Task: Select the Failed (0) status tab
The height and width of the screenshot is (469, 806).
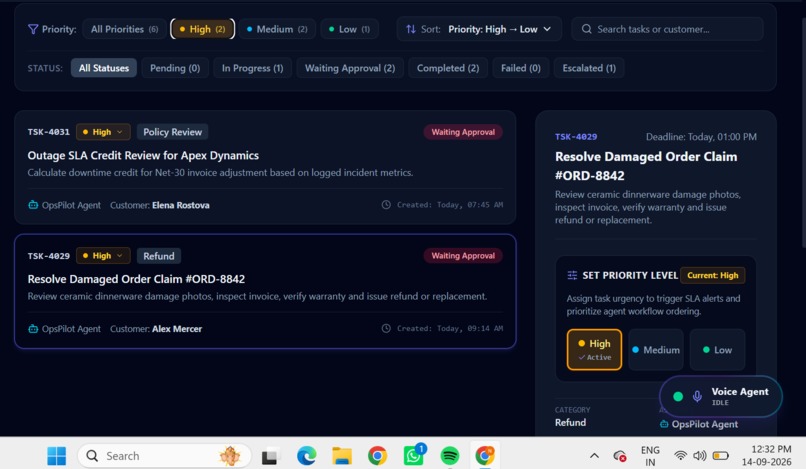Action: pyautogui.click(x=521, y=68)
